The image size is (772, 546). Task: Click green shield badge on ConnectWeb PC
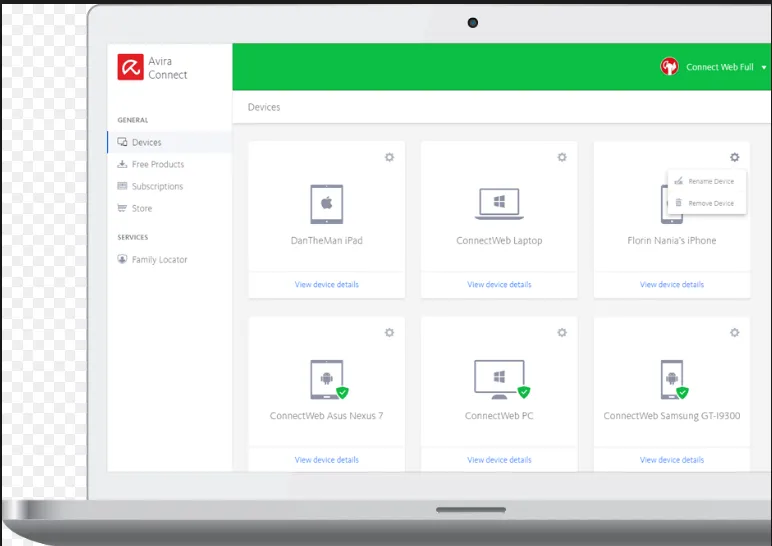tap(524, 392)
